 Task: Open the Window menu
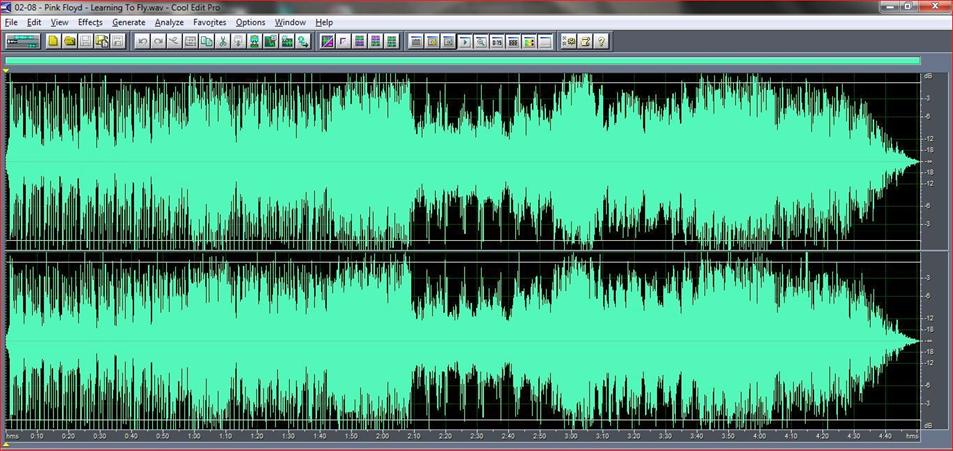point(290,22)
